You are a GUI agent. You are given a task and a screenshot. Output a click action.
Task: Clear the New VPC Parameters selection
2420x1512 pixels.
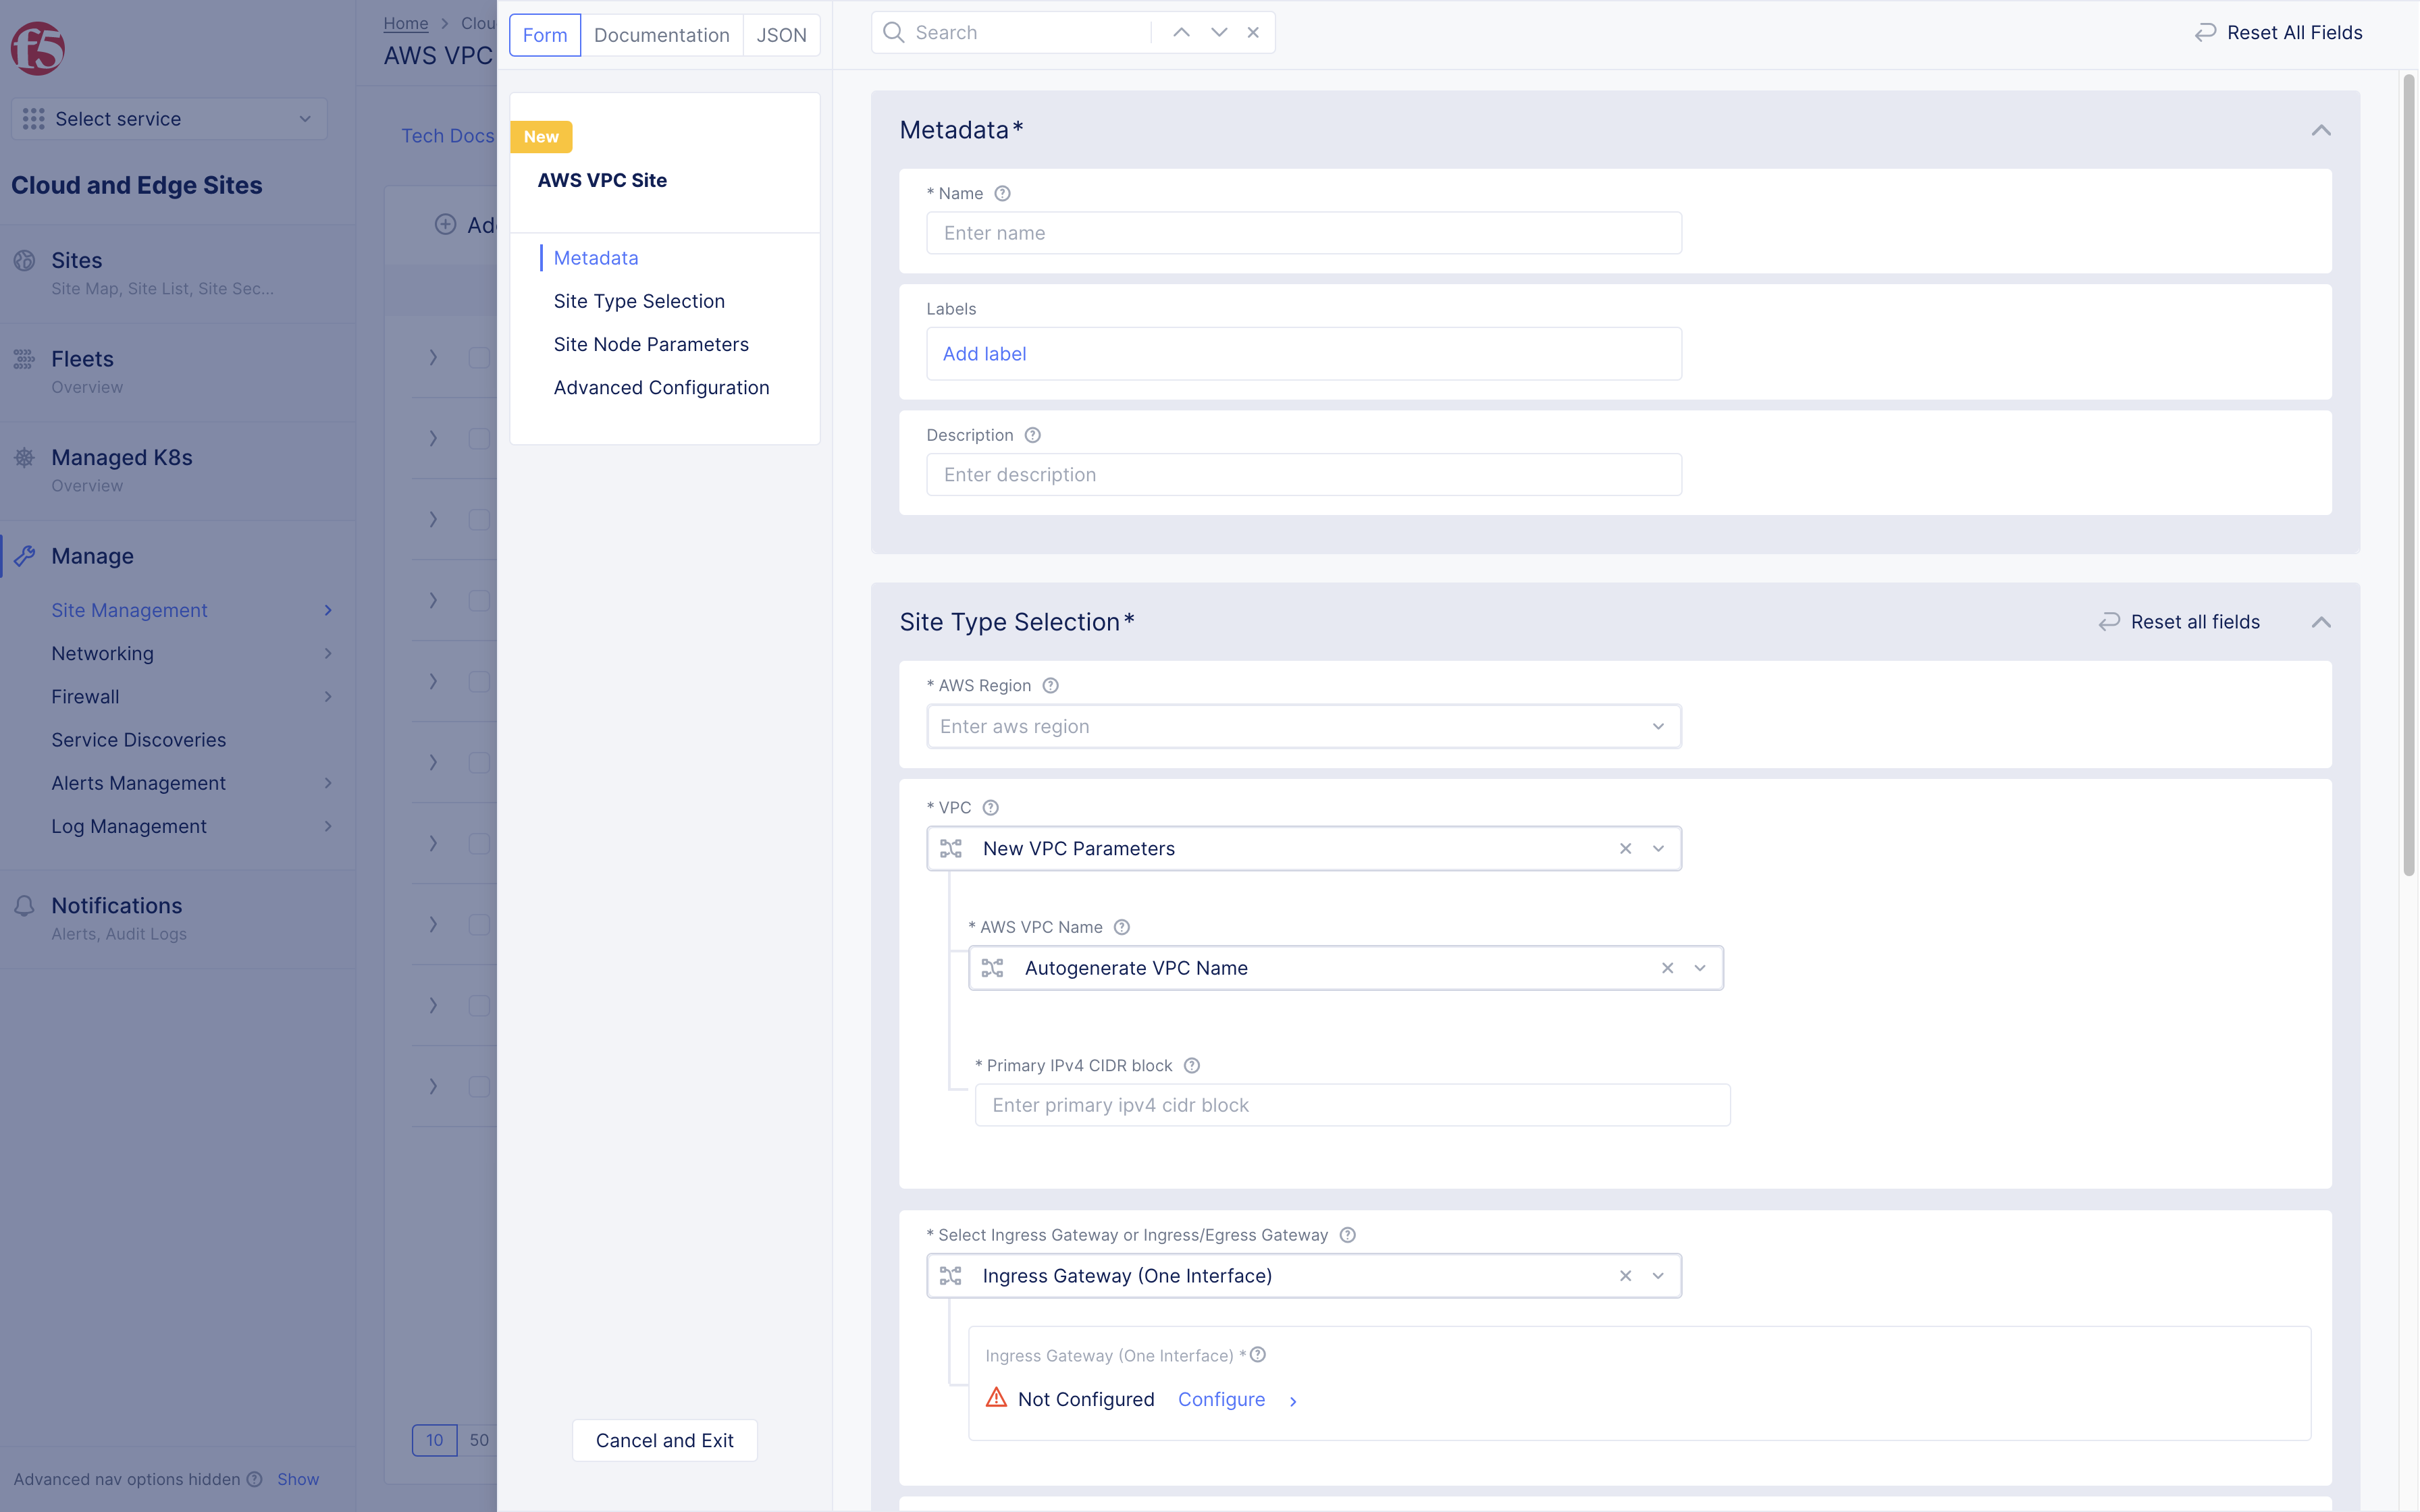point(1625,849)
